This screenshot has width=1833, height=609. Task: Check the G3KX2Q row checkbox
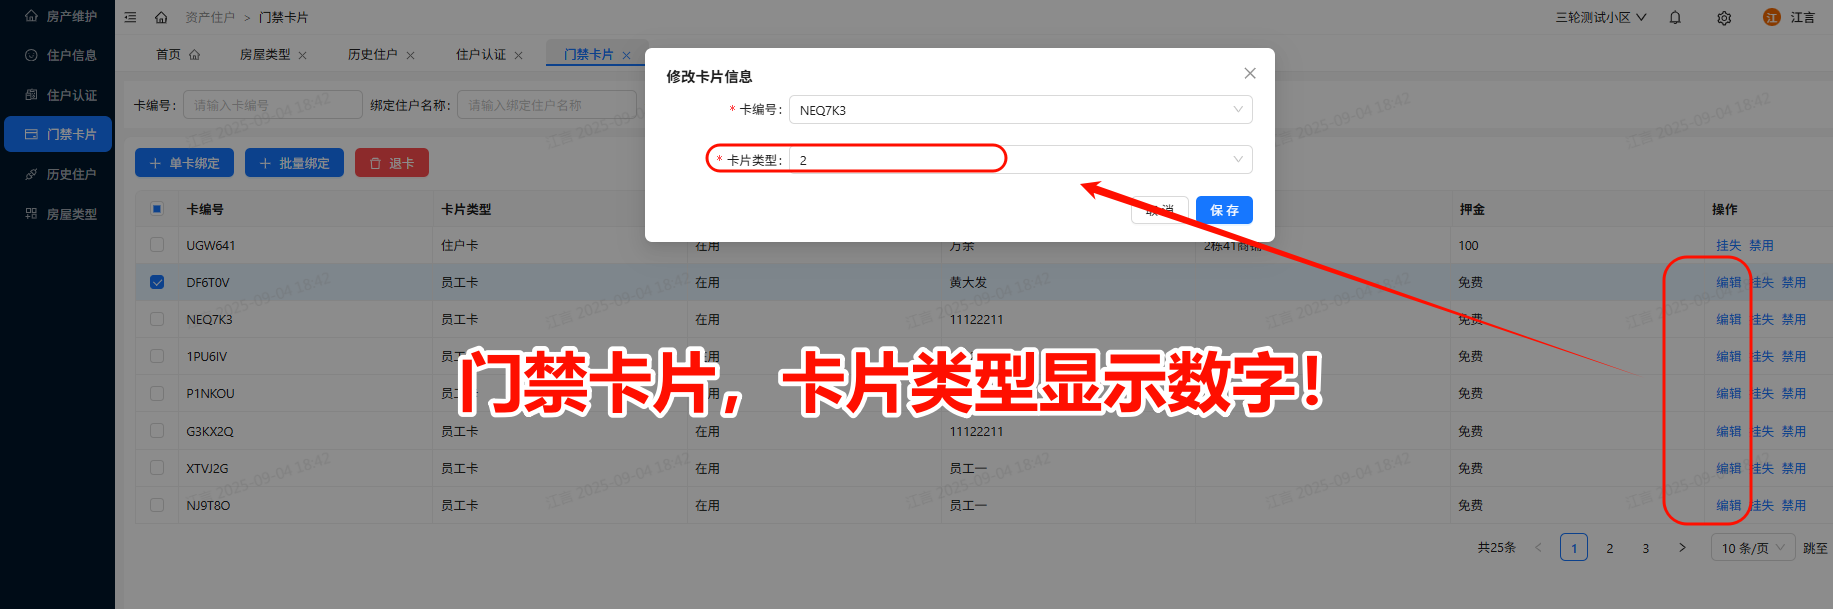pyautogui.click(x=157, y=431)
